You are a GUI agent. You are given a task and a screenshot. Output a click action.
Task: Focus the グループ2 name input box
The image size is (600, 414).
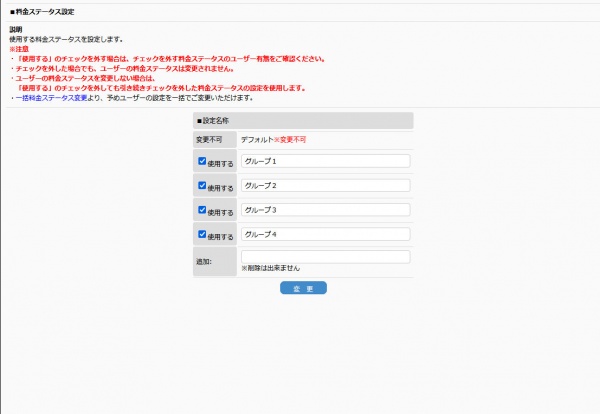(x=325, y=185)
